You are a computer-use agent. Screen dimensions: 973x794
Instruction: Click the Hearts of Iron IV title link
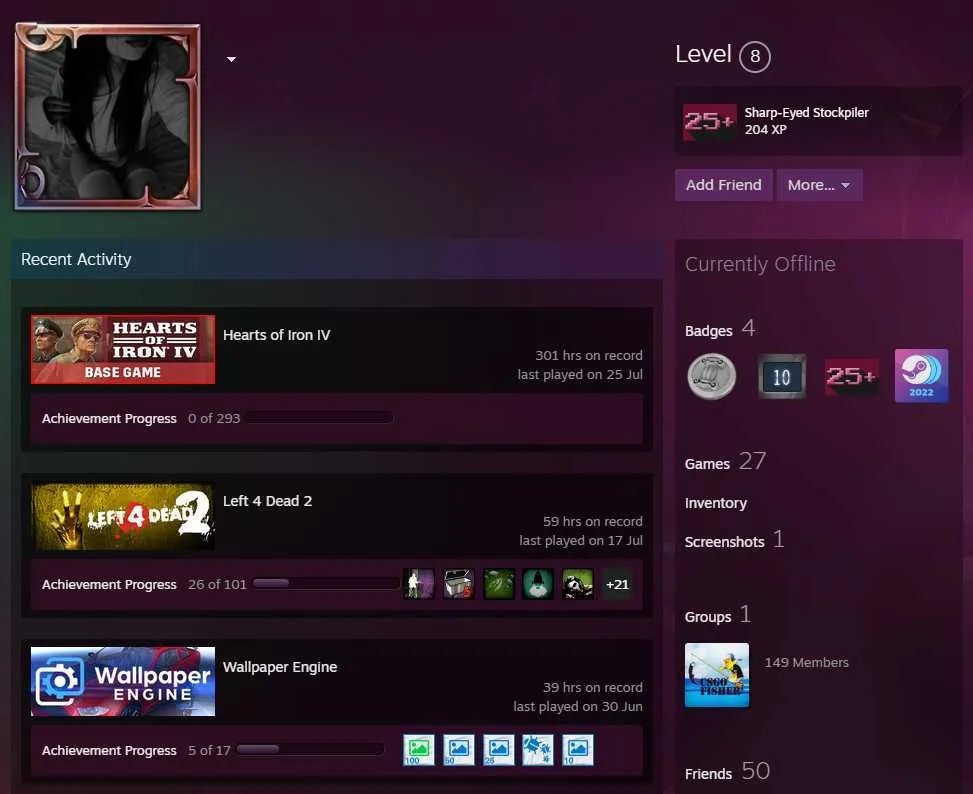pyautogui.click(x=277, y=335)
